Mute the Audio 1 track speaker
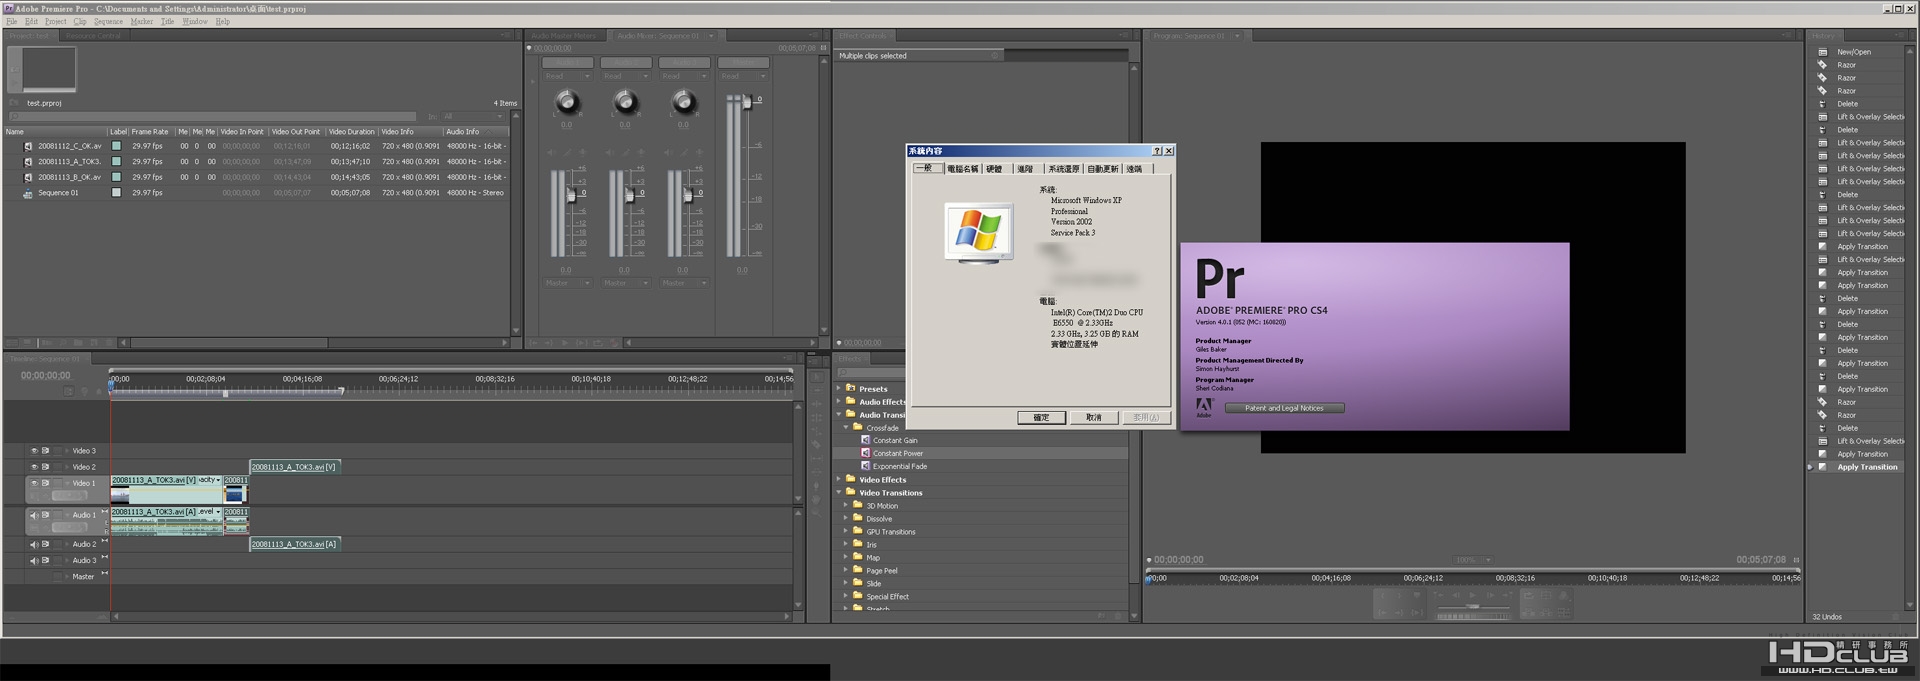Viewport: 1920px width, 681px height. click(x=34, y=516)
